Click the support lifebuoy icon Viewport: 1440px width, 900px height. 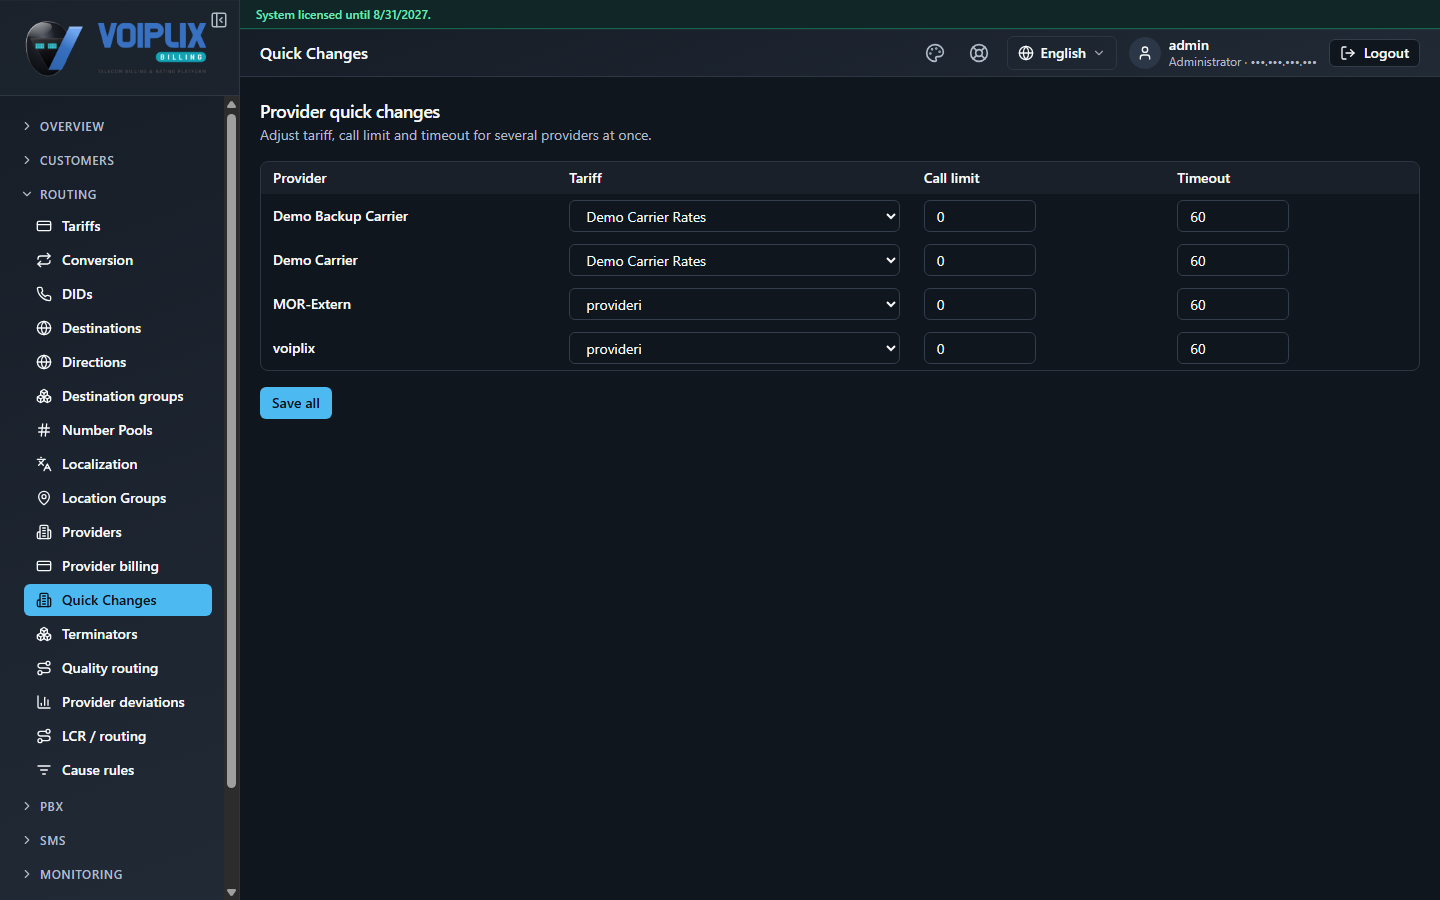979,53
